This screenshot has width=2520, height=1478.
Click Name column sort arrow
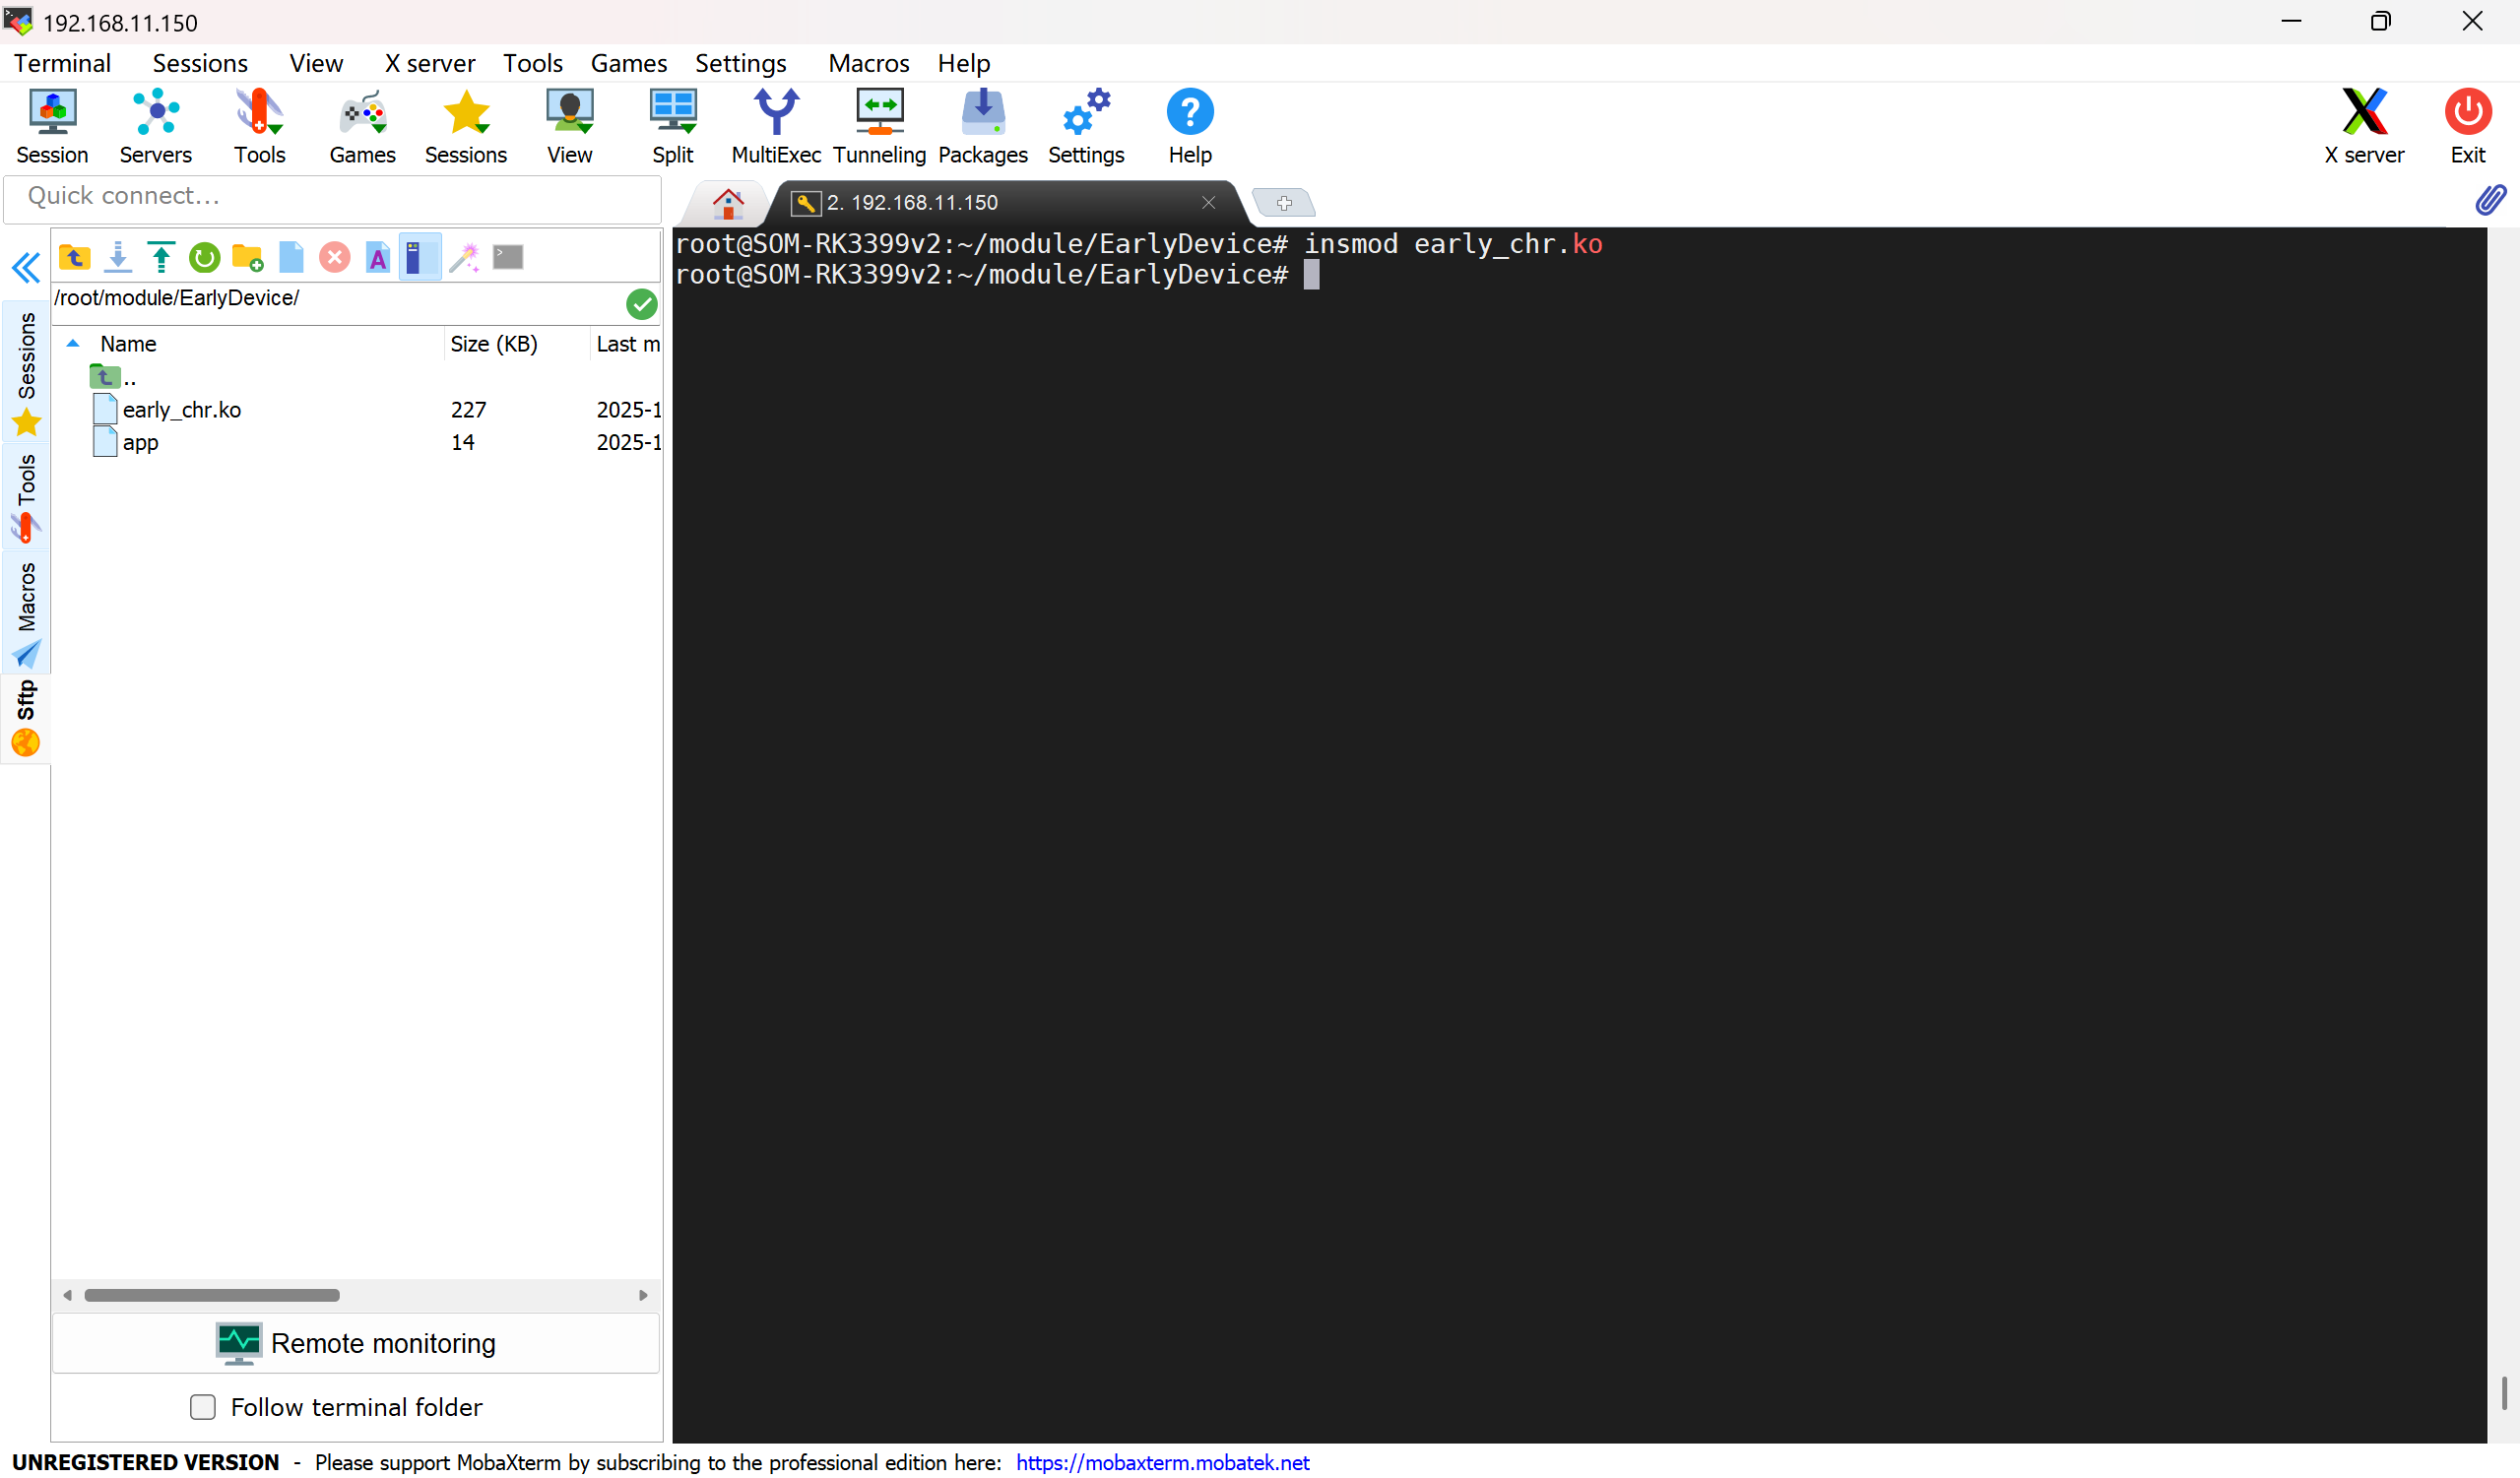click(x=73, y=344)
